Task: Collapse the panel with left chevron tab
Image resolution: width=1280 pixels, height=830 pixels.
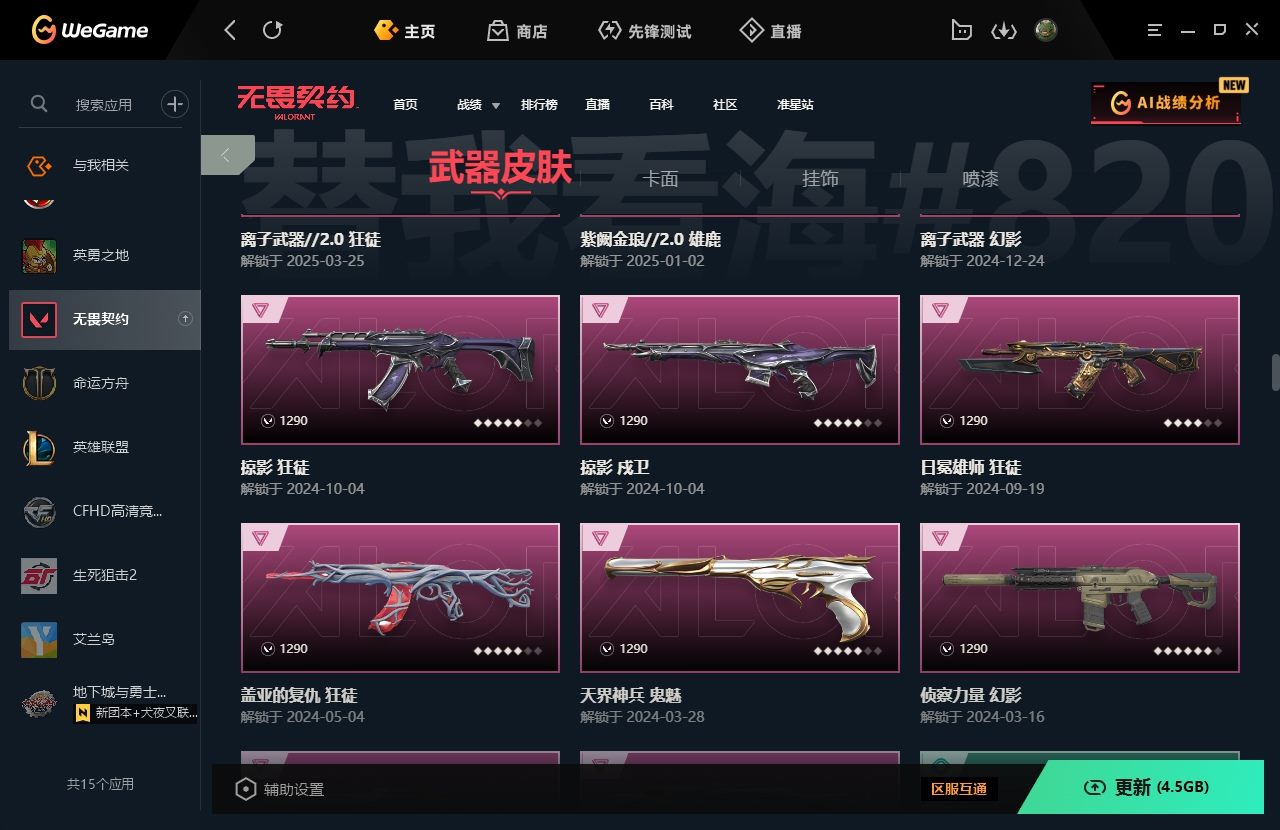Action: click(x=227, y=155)
